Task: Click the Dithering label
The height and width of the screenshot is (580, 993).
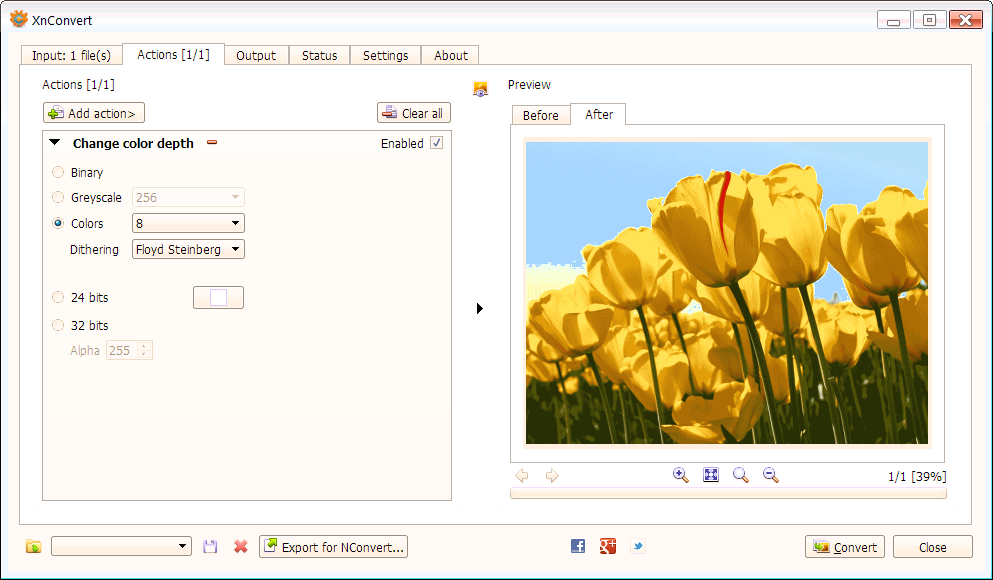Action: [94, 249]
